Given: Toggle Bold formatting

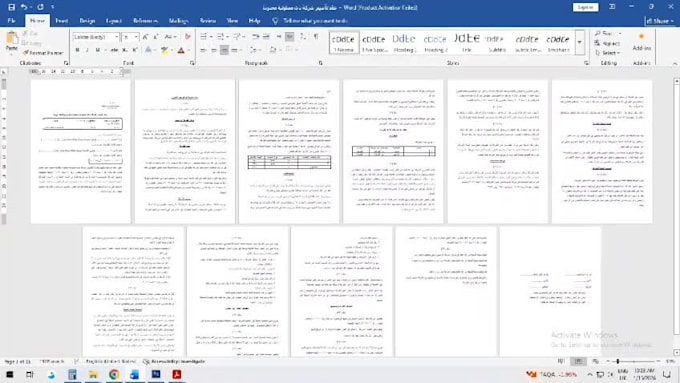Looking at the screenshot, I should (78, 50).
